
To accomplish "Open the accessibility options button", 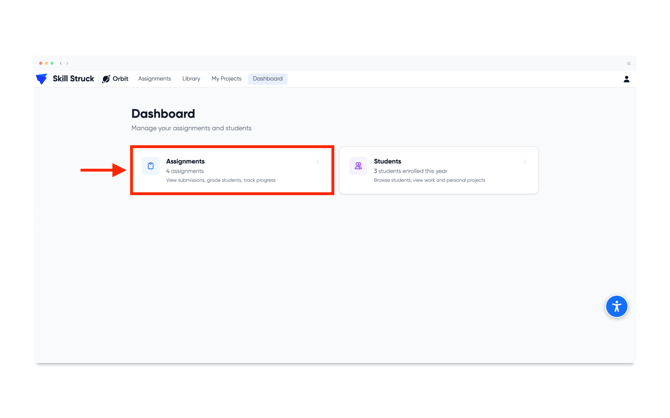I will [617, 306].
